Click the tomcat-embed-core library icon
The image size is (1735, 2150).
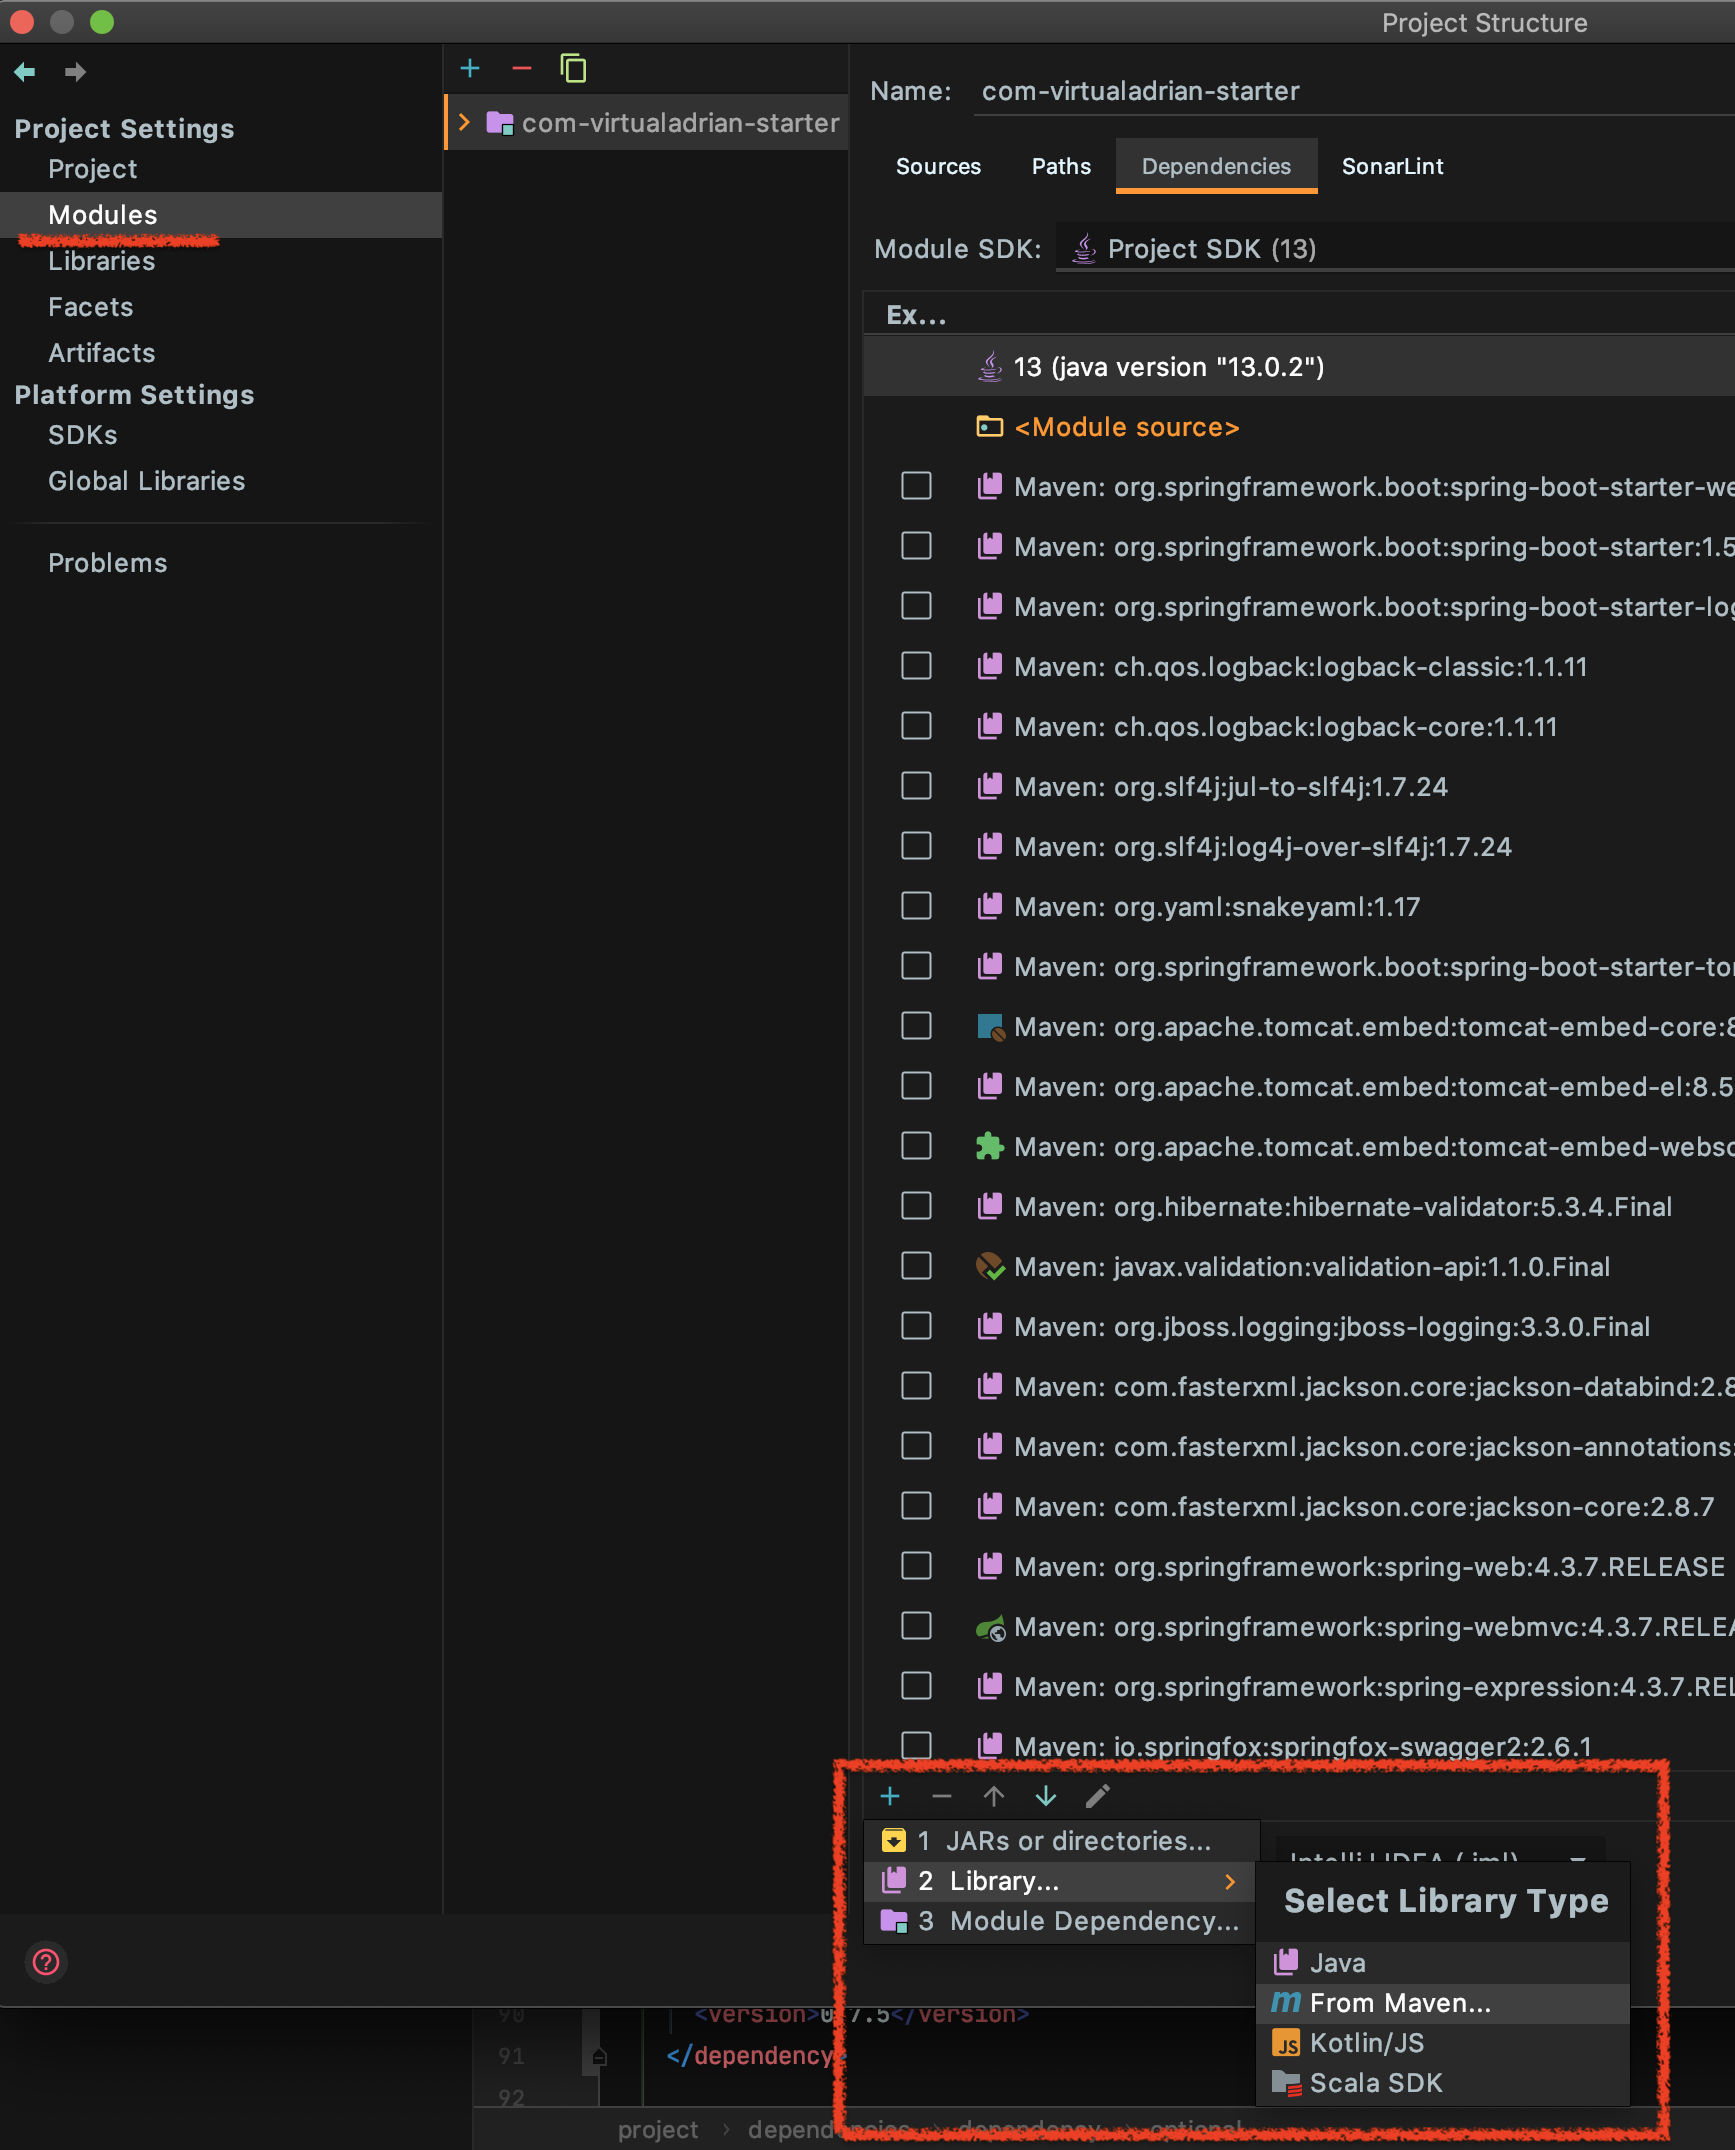[990, 1027]
